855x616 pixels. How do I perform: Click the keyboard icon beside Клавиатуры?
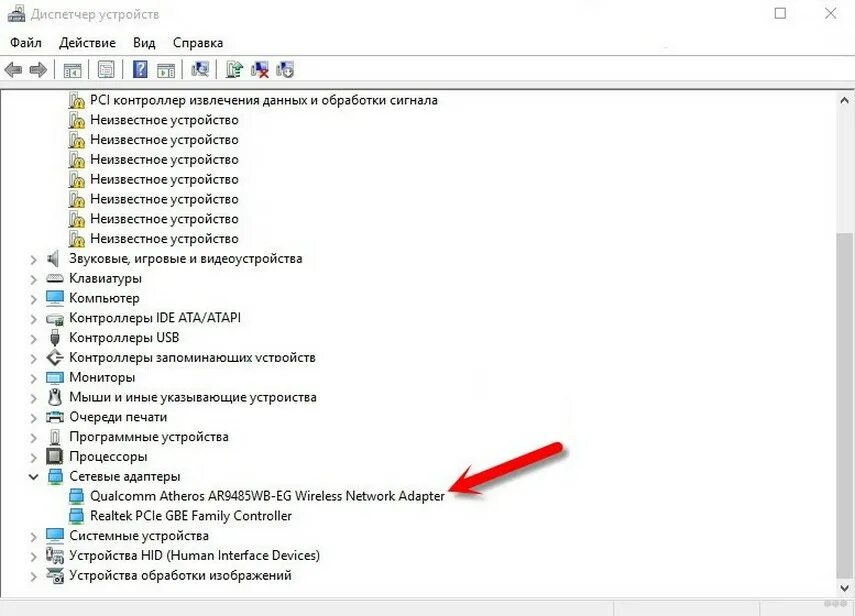click(x=55, y=279)
